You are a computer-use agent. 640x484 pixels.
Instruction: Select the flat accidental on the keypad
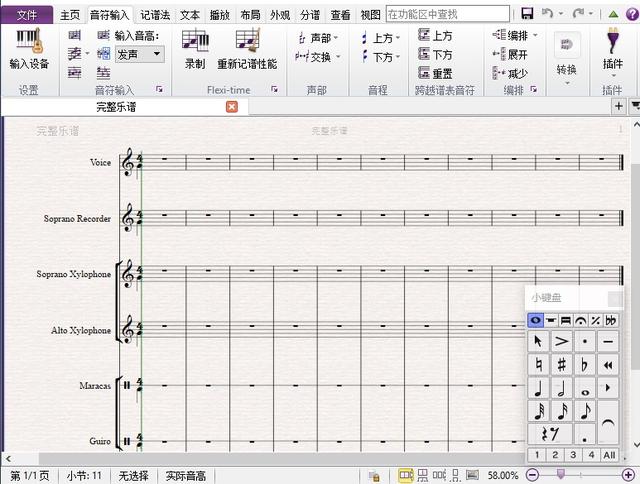click(x=584, y=364)
